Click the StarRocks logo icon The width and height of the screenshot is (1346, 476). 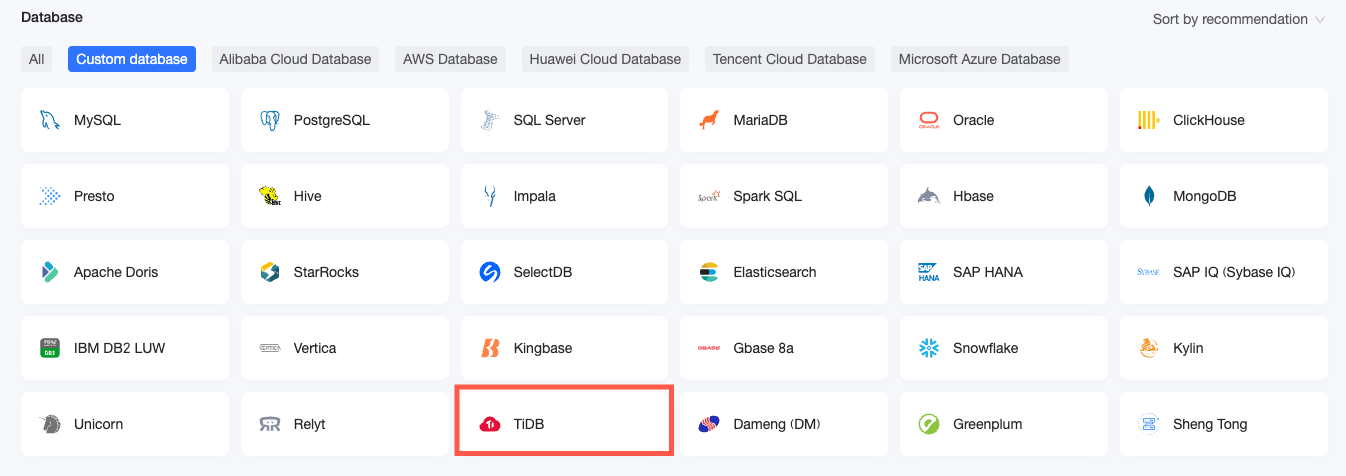(x=269, y=272)
